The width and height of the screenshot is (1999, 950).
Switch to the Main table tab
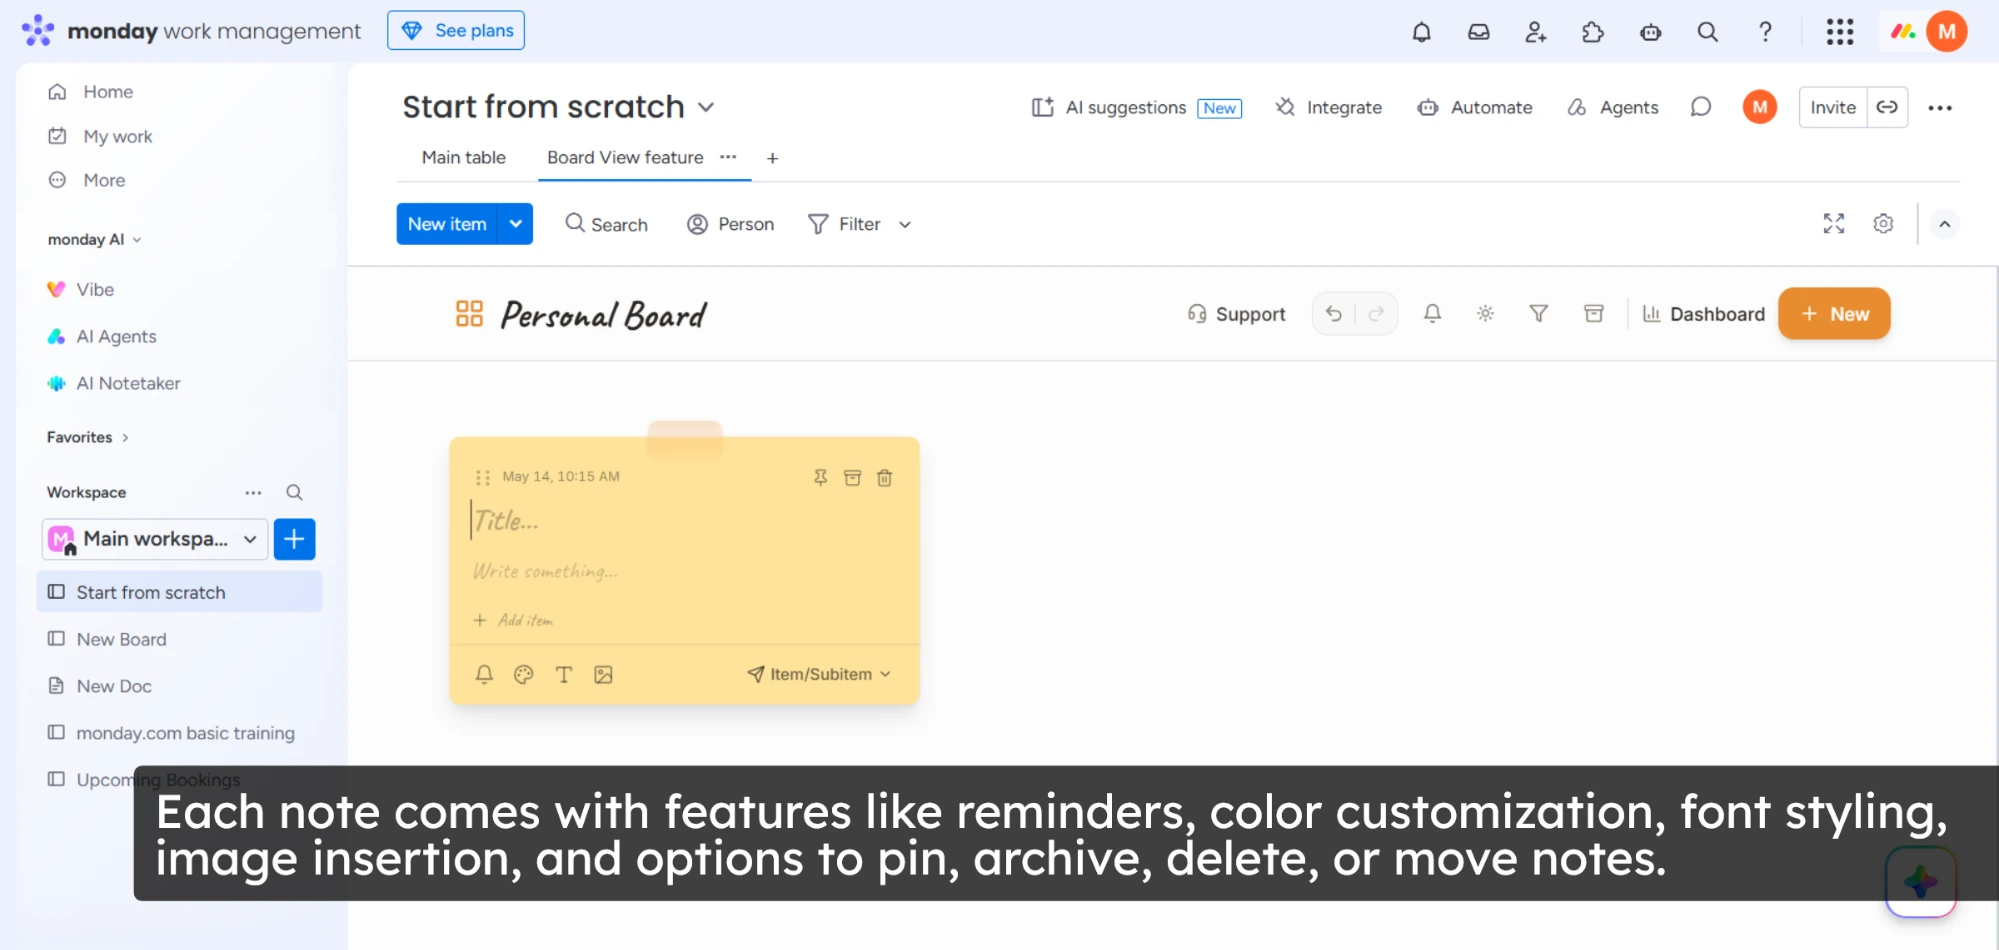[x=464, y=157]
